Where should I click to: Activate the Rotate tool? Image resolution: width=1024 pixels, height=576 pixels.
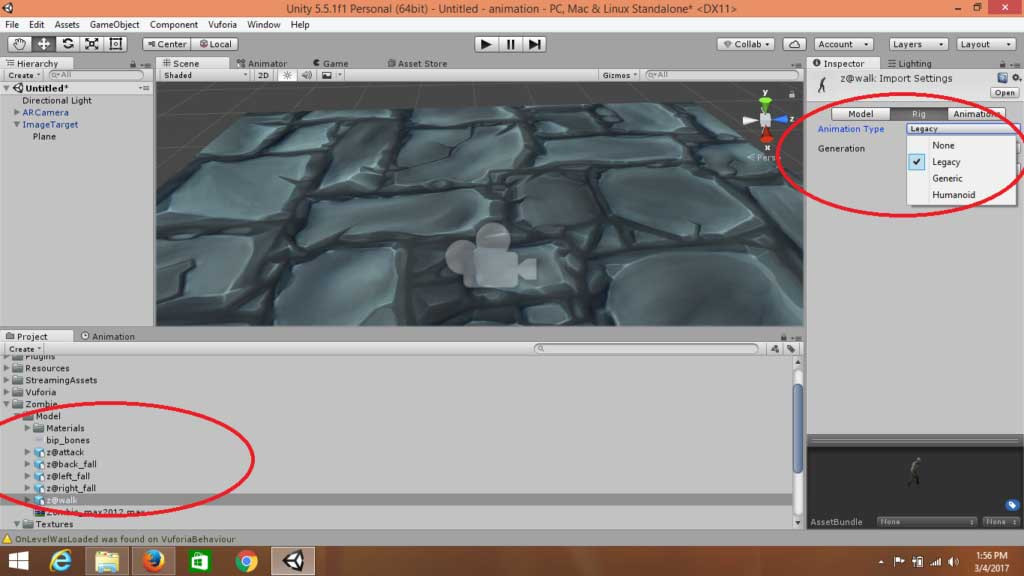68,44
